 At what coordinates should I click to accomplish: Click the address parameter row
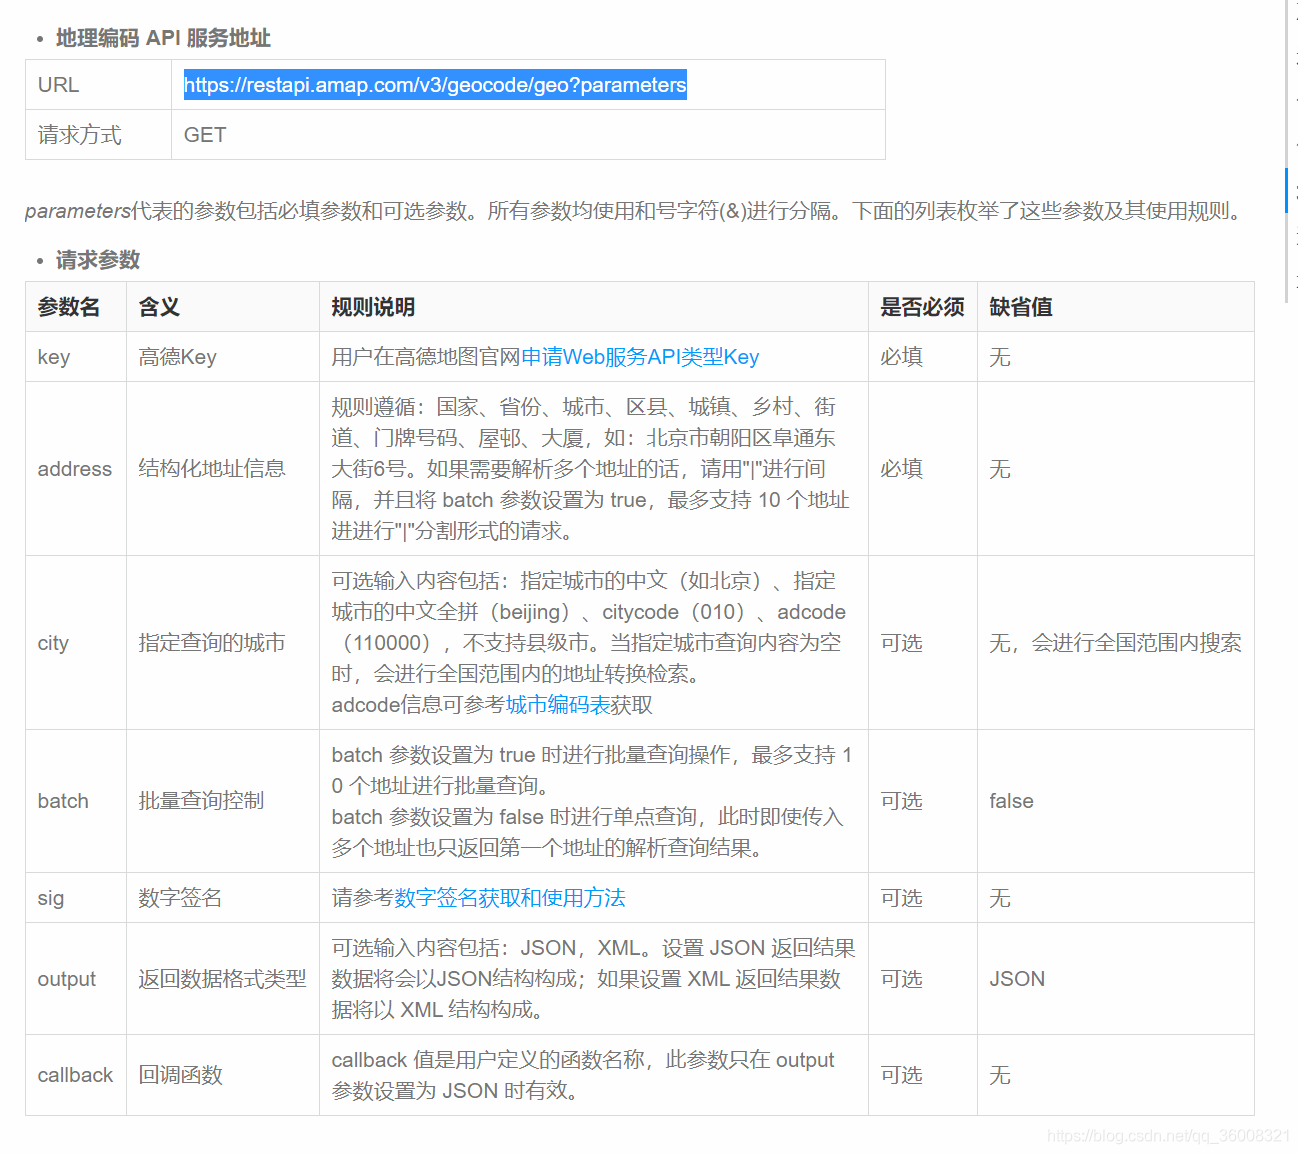75,469
